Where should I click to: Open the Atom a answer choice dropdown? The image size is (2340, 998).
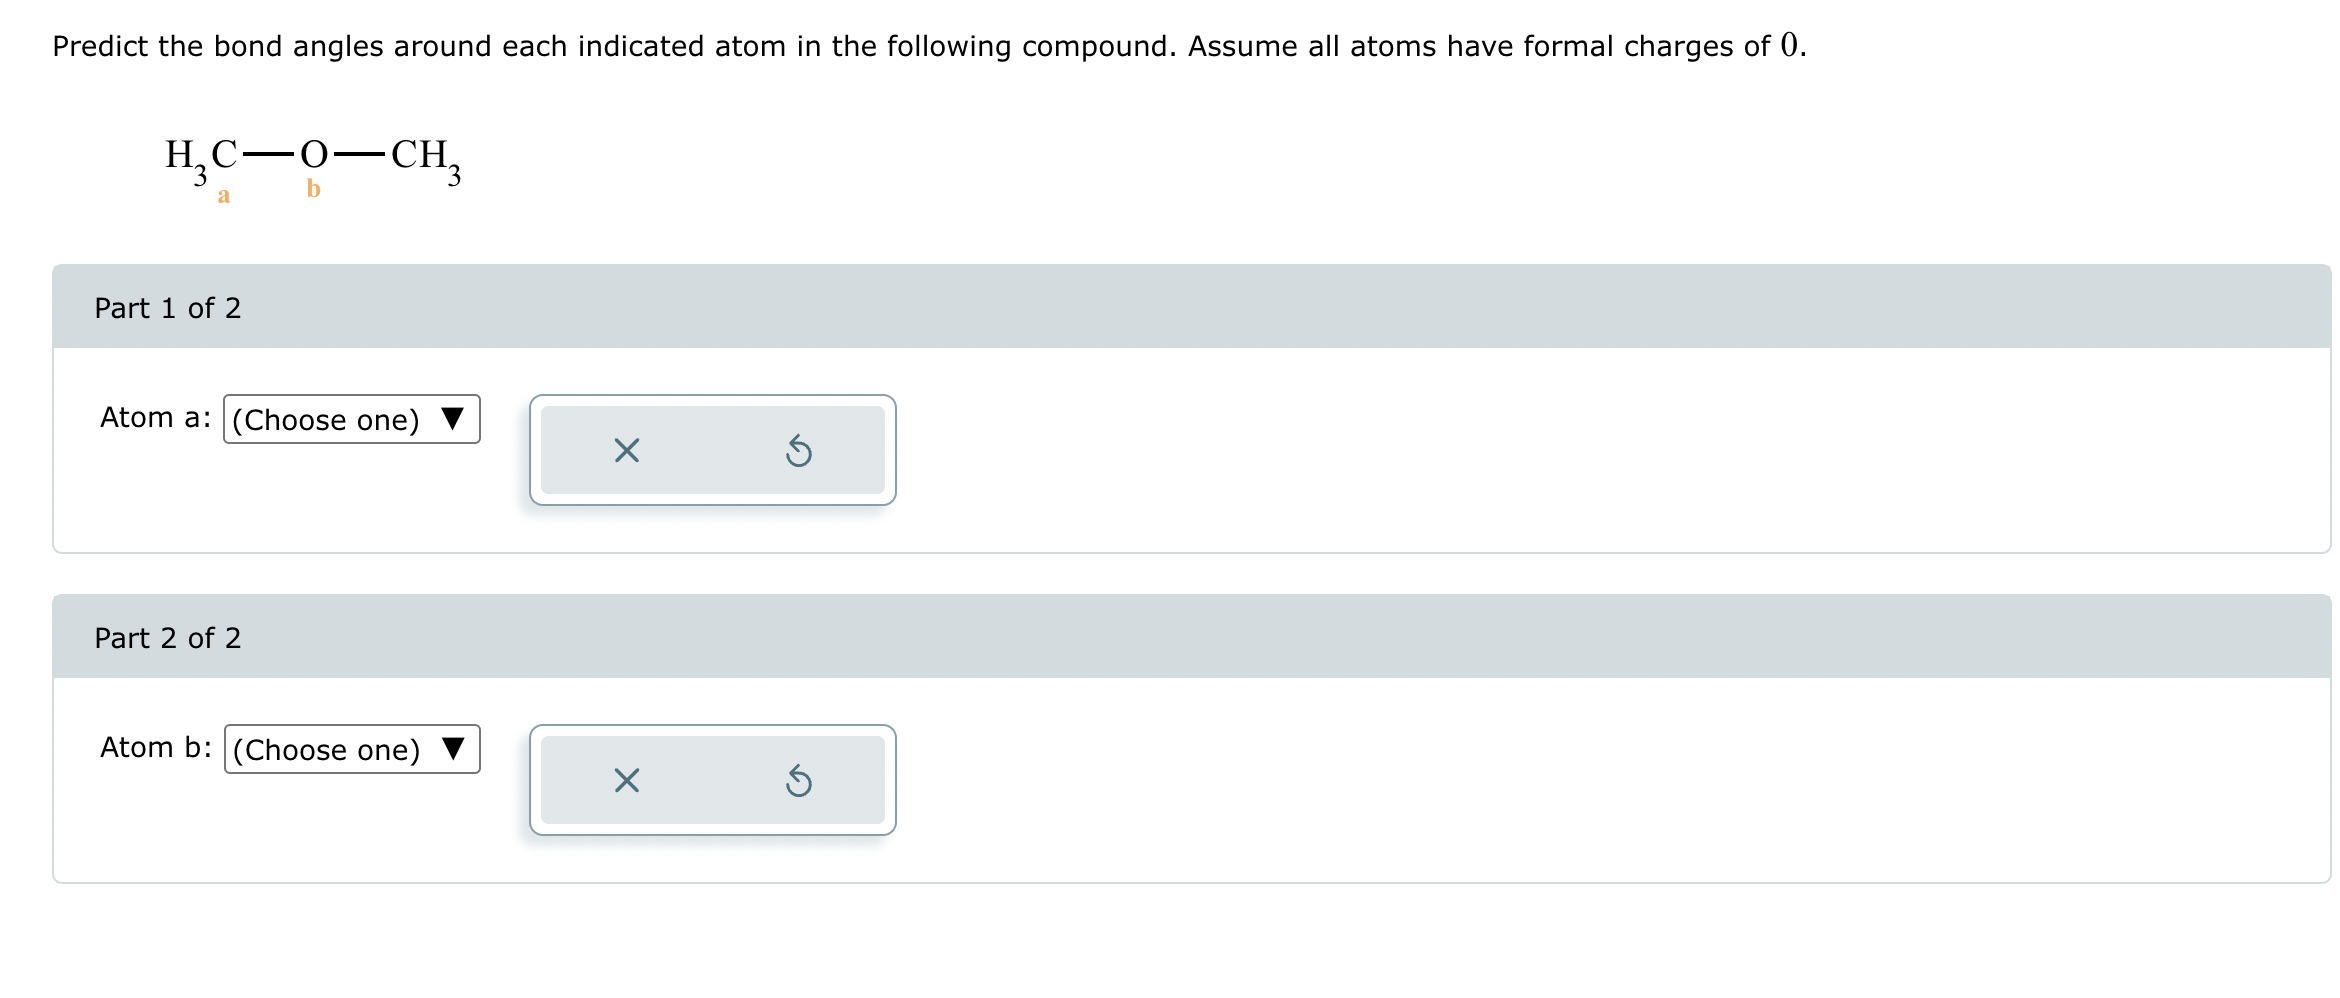tap(352, 420)
